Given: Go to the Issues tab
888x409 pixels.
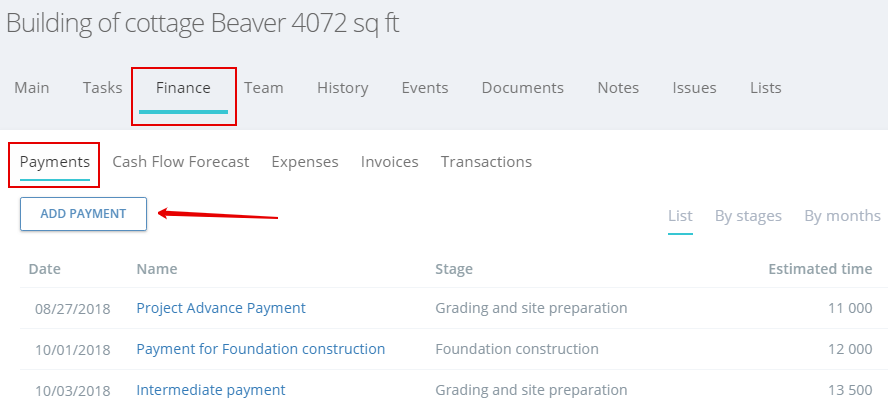Looking at the screenshot, I should click(694, 88).
